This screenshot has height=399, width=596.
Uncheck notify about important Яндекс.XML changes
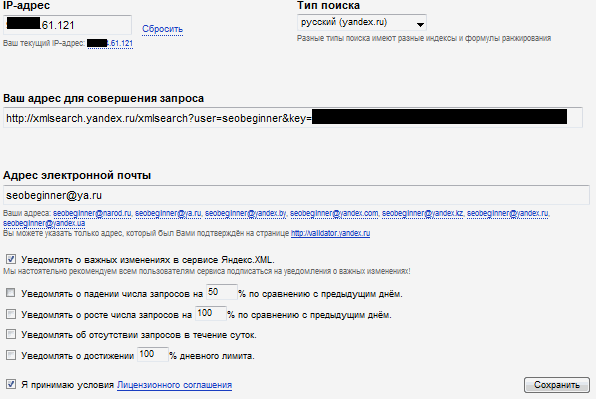pyautogui.click(x=11, y=260)
